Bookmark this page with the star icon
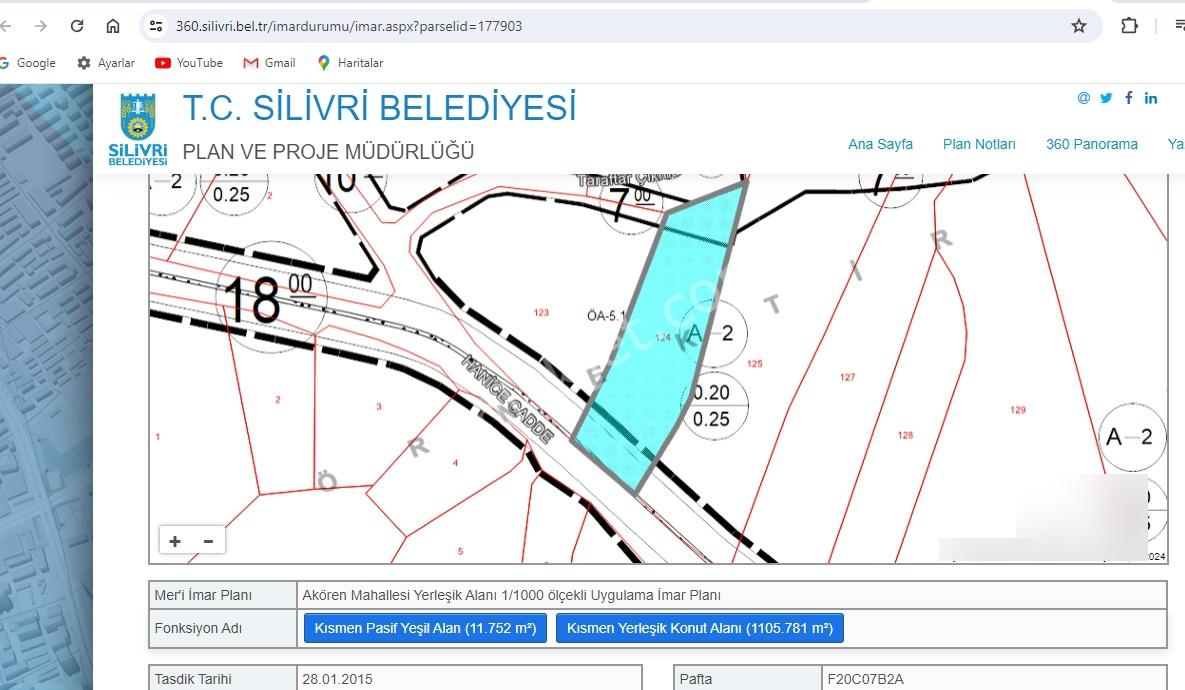Image resolution: width=1185 pixels, height=690 pixels. [1078, 26]
